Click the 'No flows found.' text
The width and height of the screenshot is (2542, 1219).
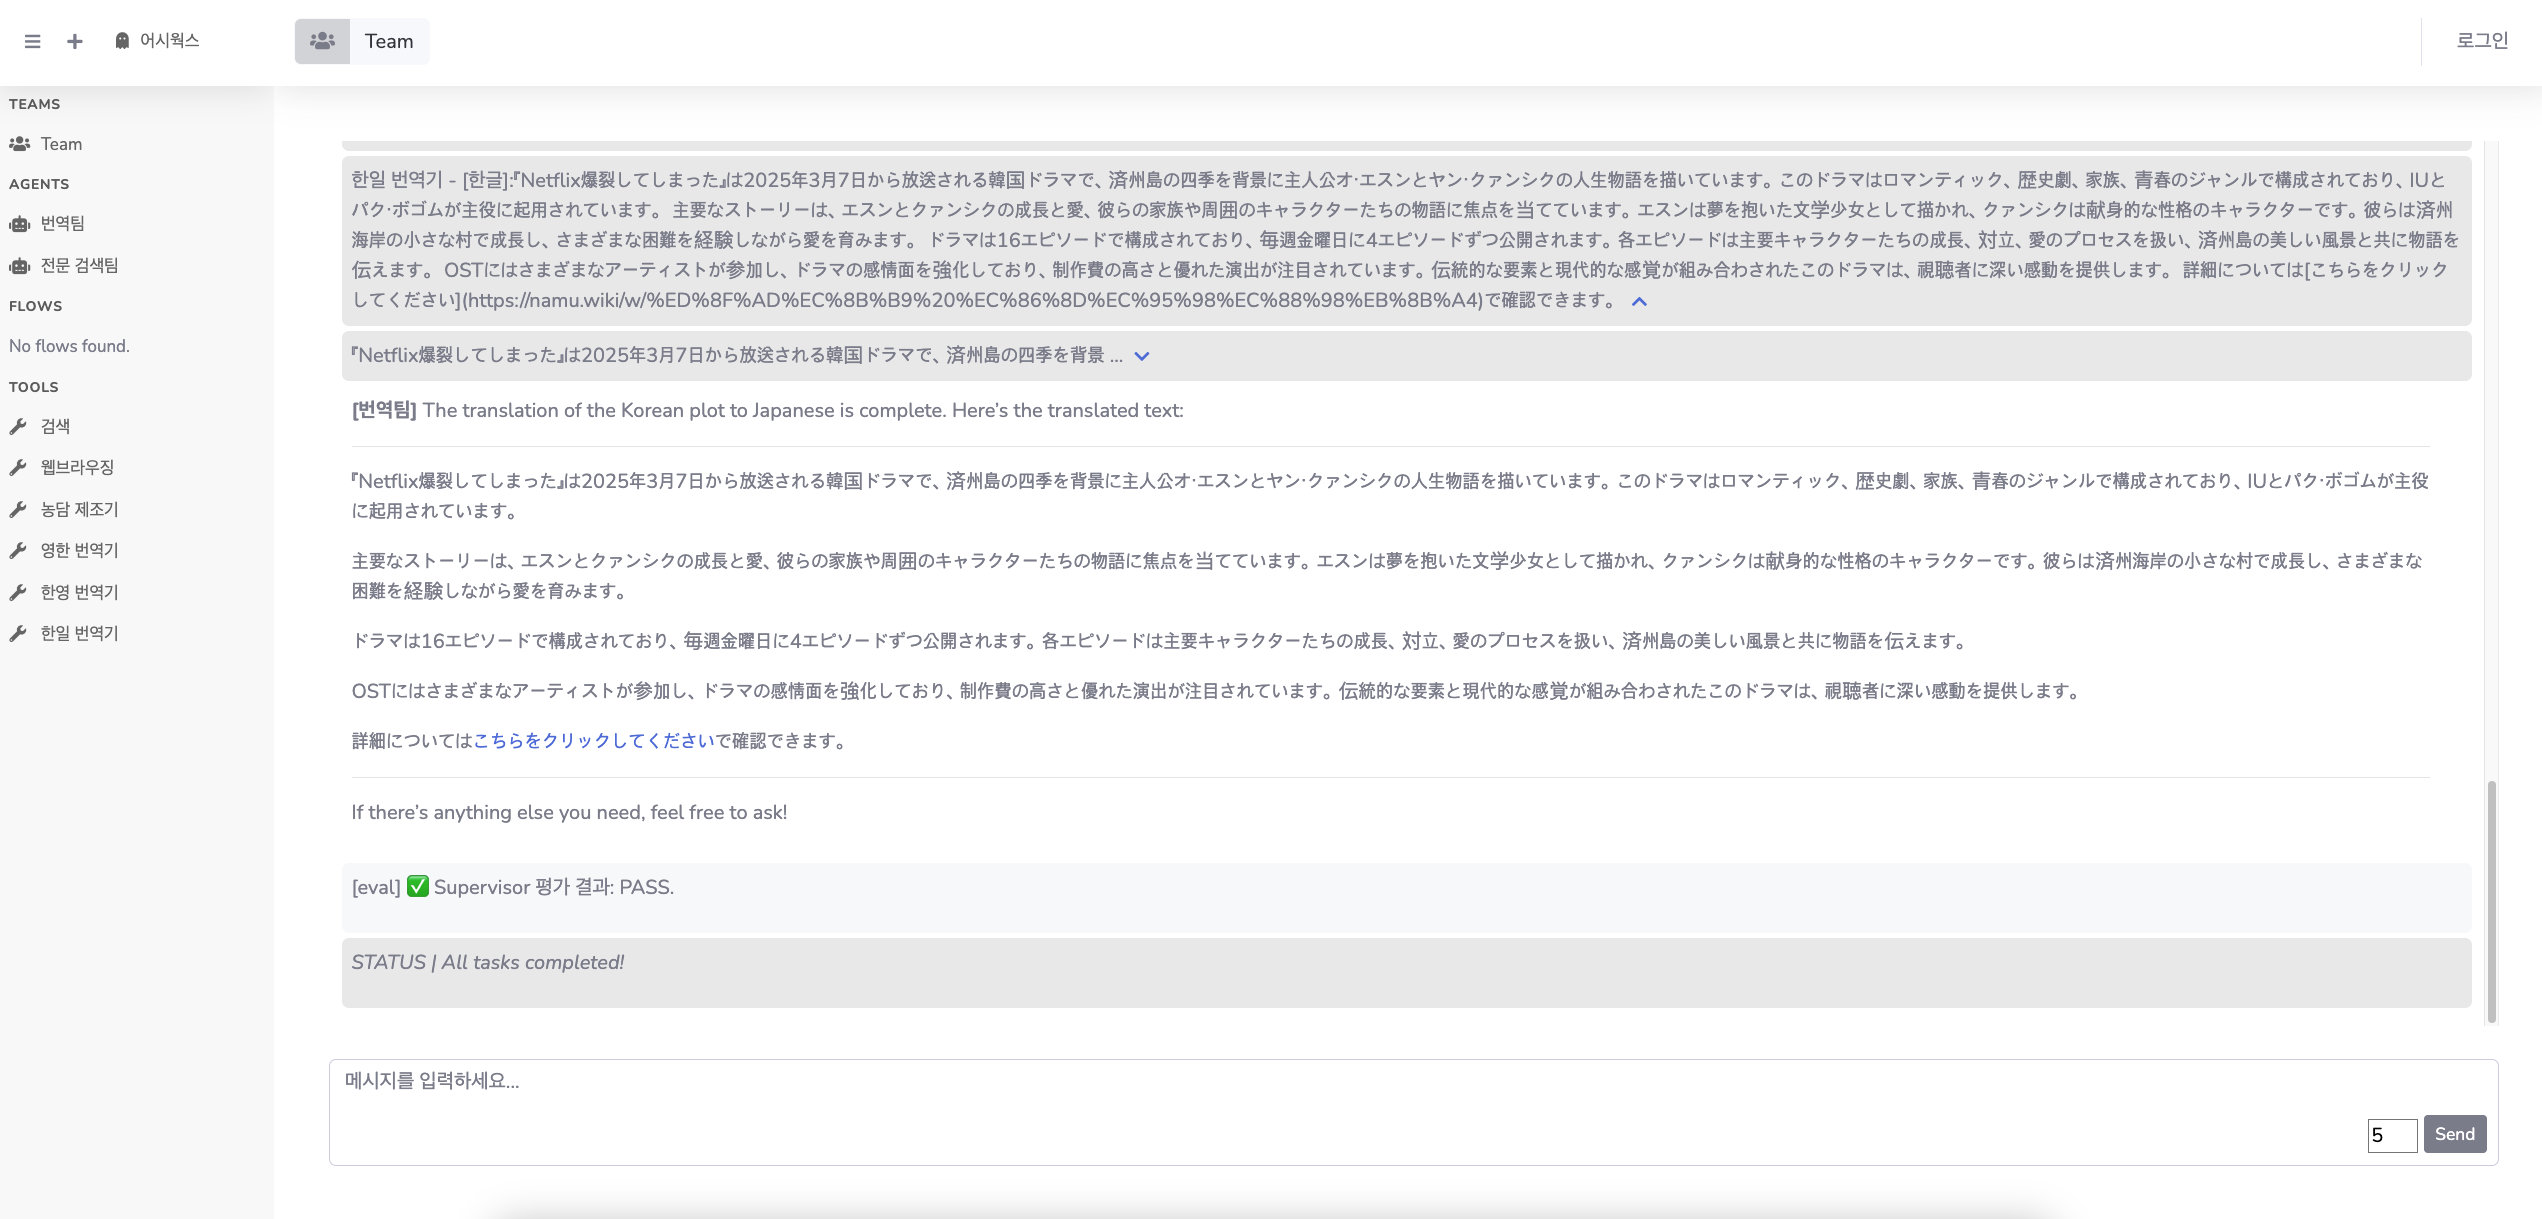coord(69,346)
